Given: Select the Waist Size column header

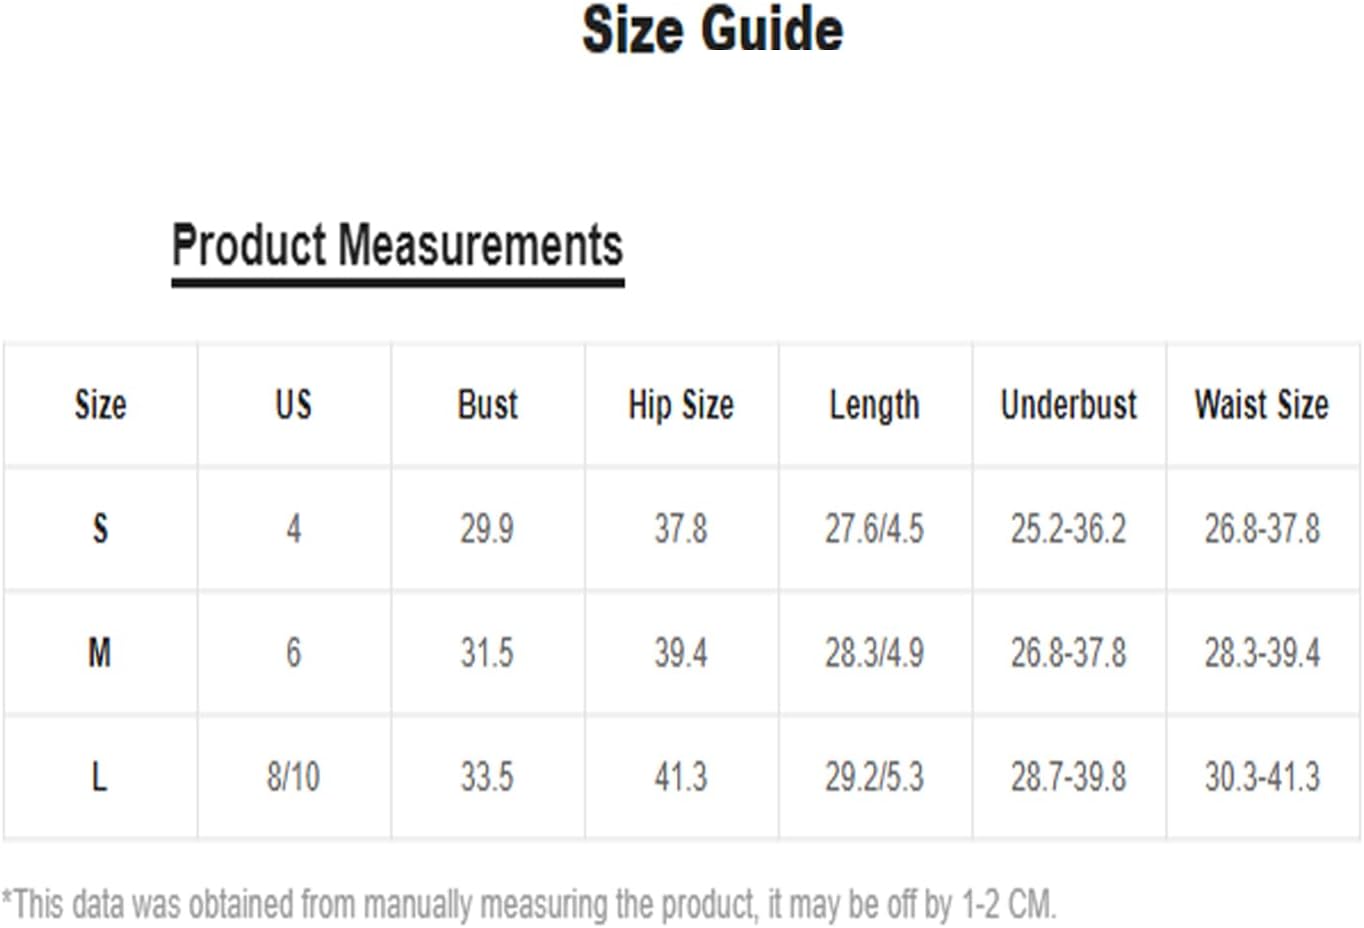Looking at the screenshot, I should tap(1262, 405).
